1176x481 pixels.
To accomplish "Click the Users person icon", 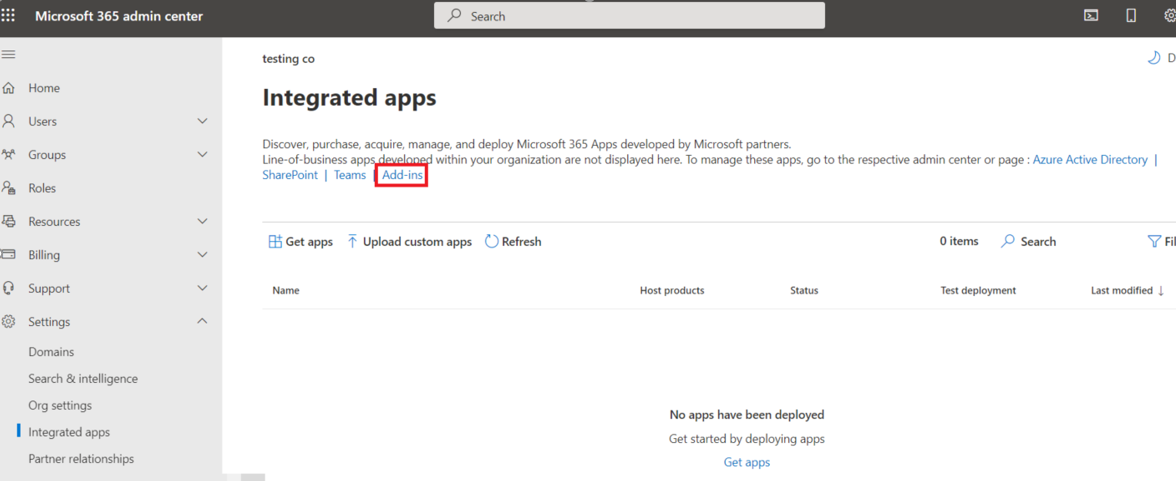I will tap(9, 122).
